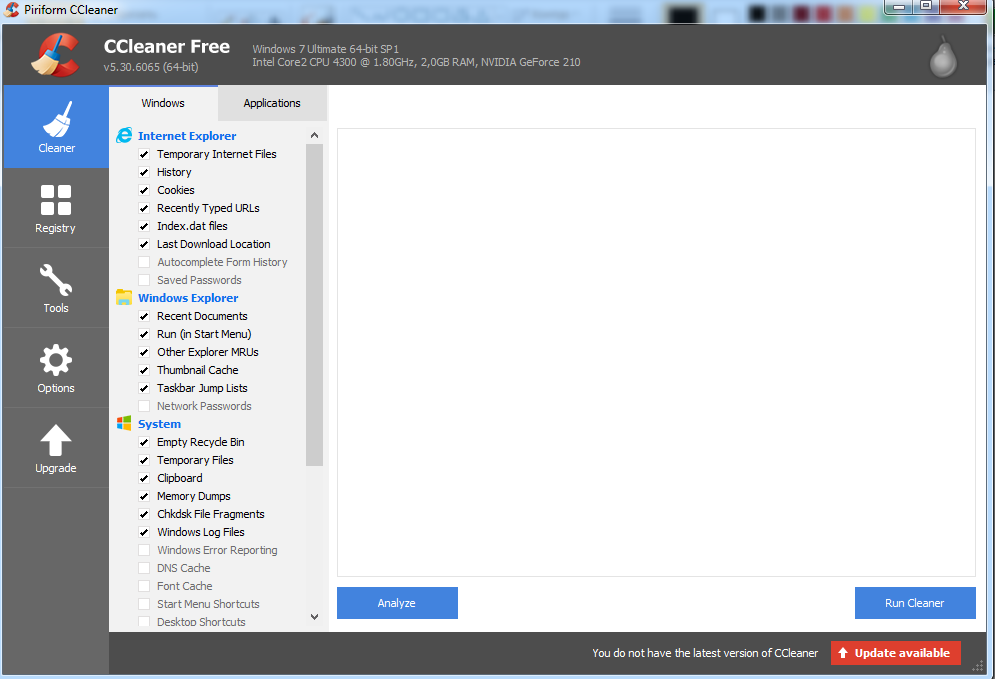Enable DNS Cache checkbox
Viewport: 995px width, 679px height.
[144, 568]
